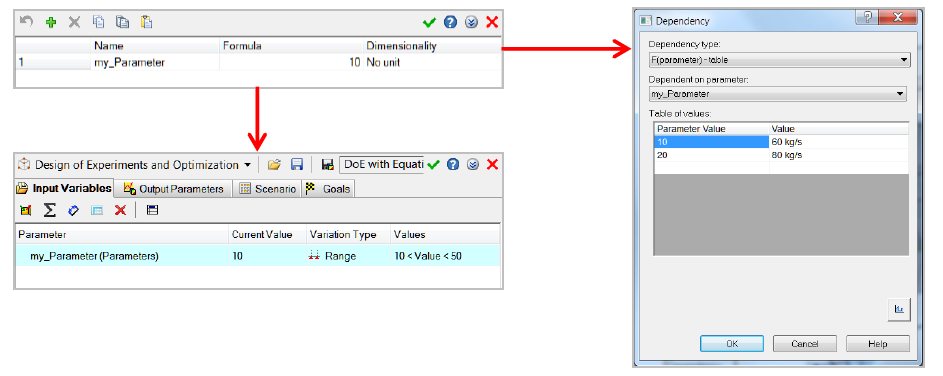Click the Variation Type column header
943x376 pixels.
pos(348,234)
